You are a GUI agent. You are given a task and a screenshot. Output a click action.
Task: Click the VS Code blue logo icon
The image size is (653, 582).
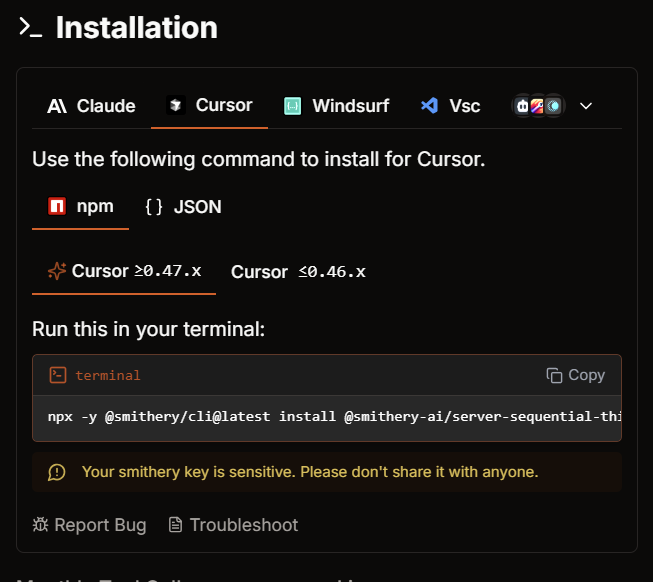429,106
